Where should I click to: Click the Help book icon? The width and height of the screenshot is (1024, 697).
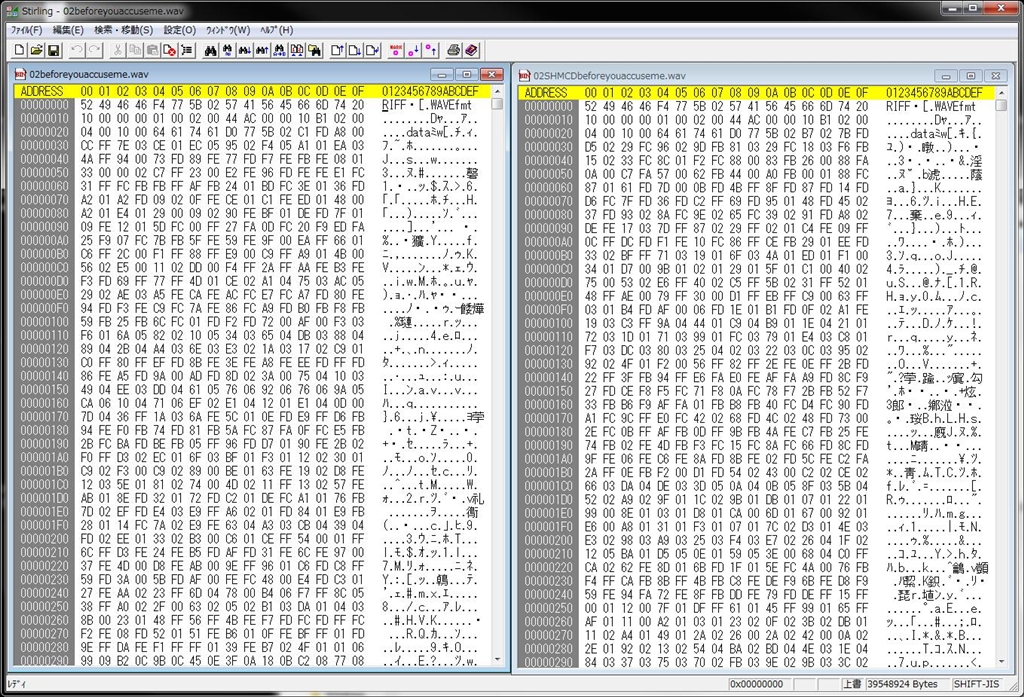click(x=471, y=49)
